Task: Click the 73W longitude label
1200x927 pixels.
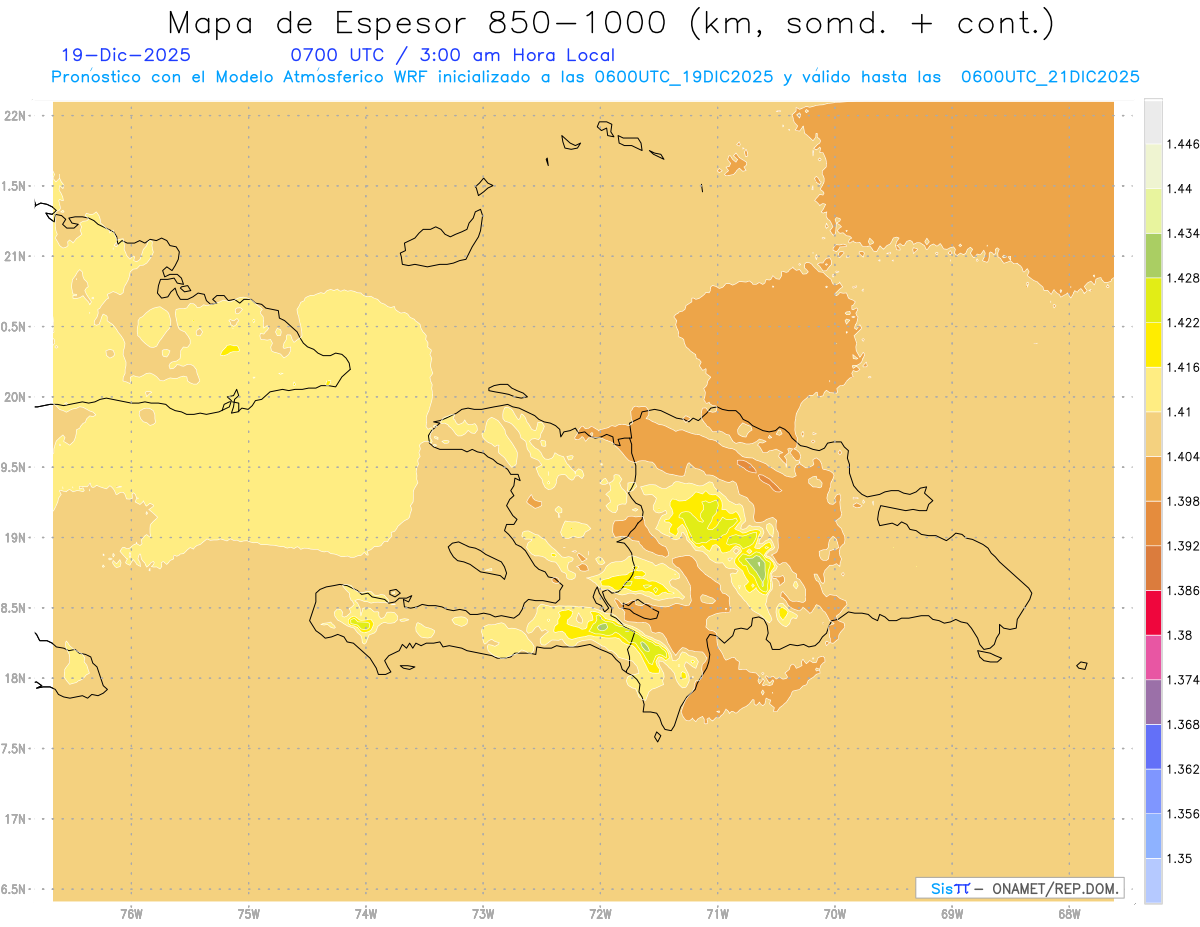Action: click(483, 914)
